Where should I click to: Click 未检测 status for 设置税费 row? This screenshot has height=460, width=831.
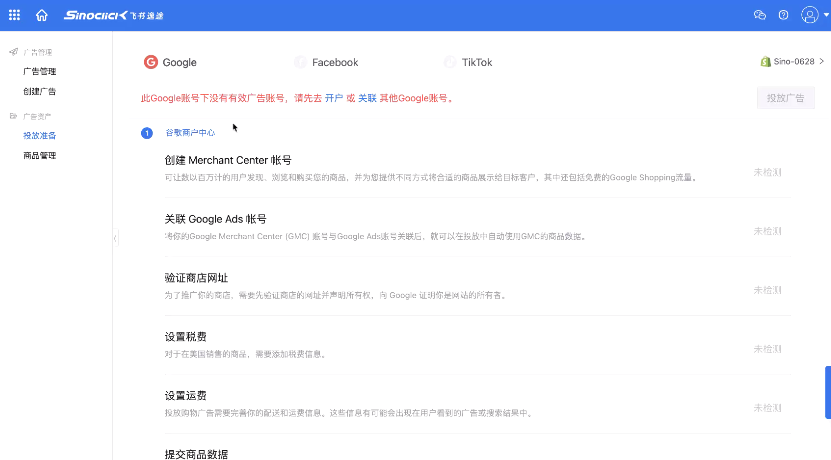click(767, 349)
